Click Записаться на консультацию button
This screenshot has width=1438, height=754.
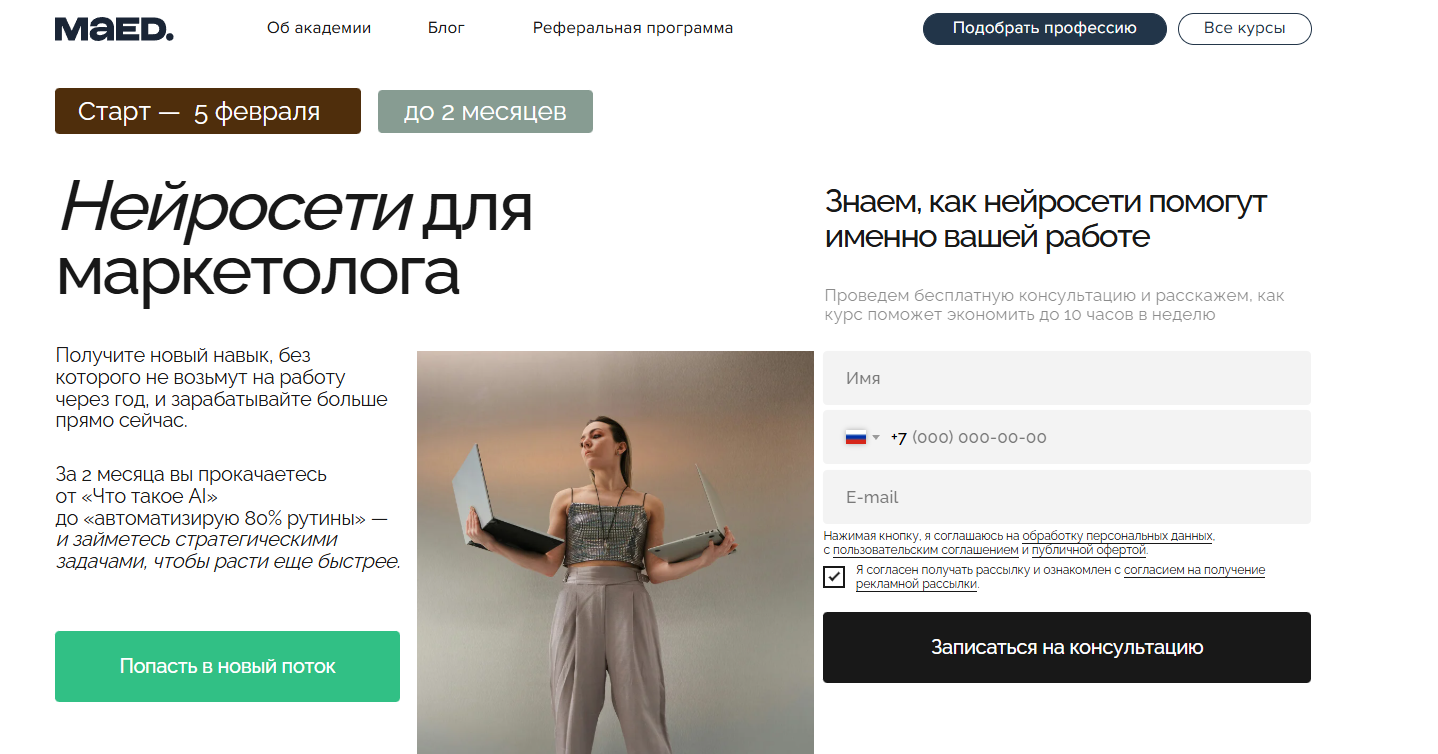point(1066,647)
